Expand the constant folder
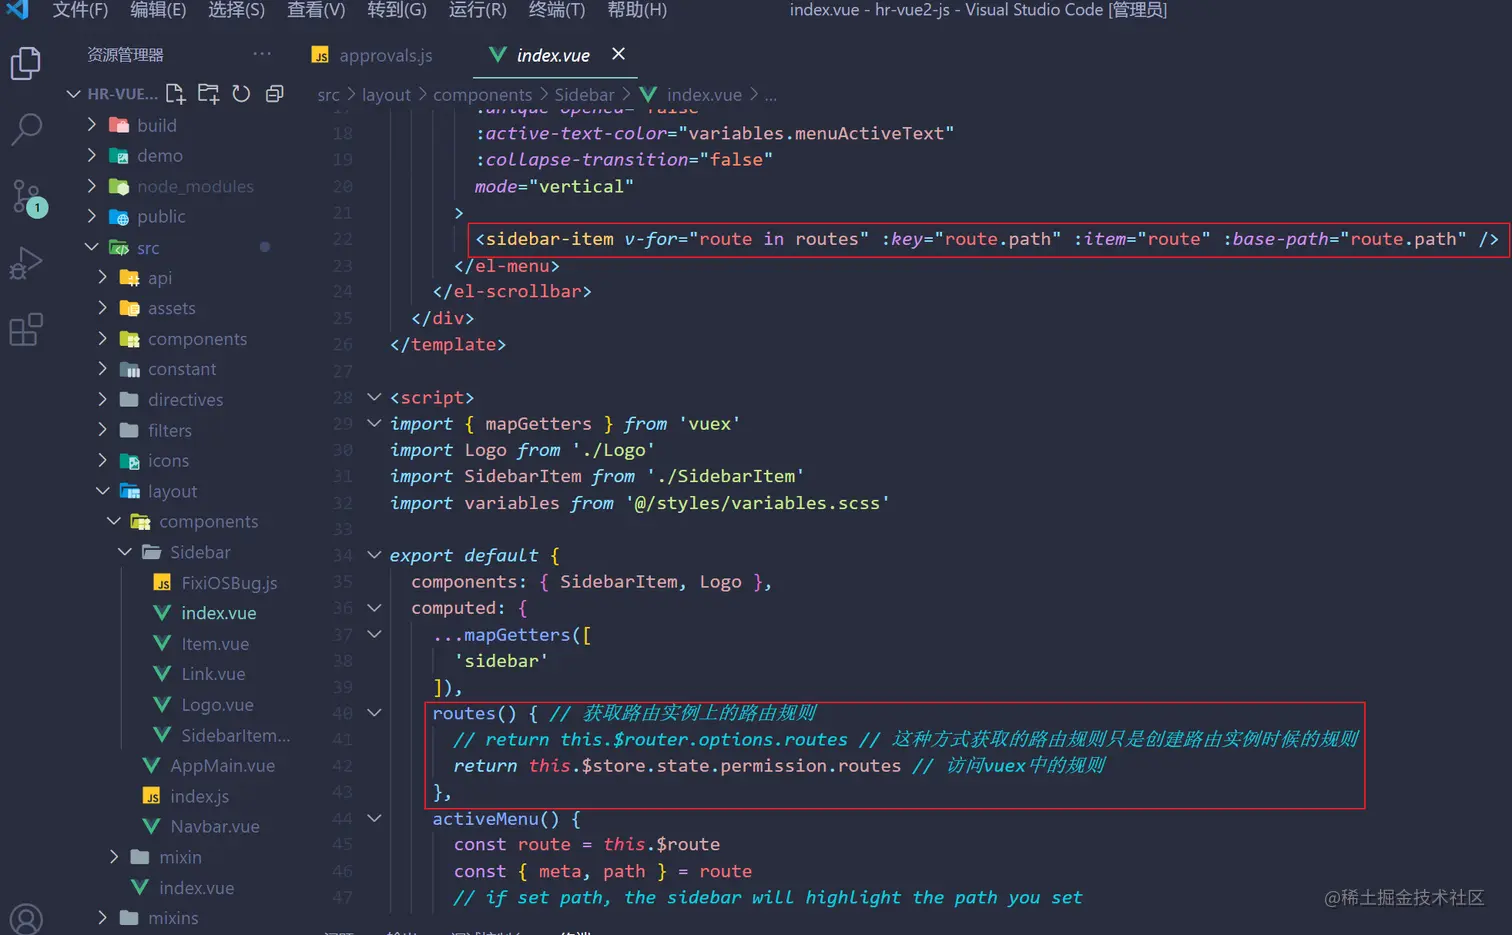The image size is (1512, 935). (182, 370)
